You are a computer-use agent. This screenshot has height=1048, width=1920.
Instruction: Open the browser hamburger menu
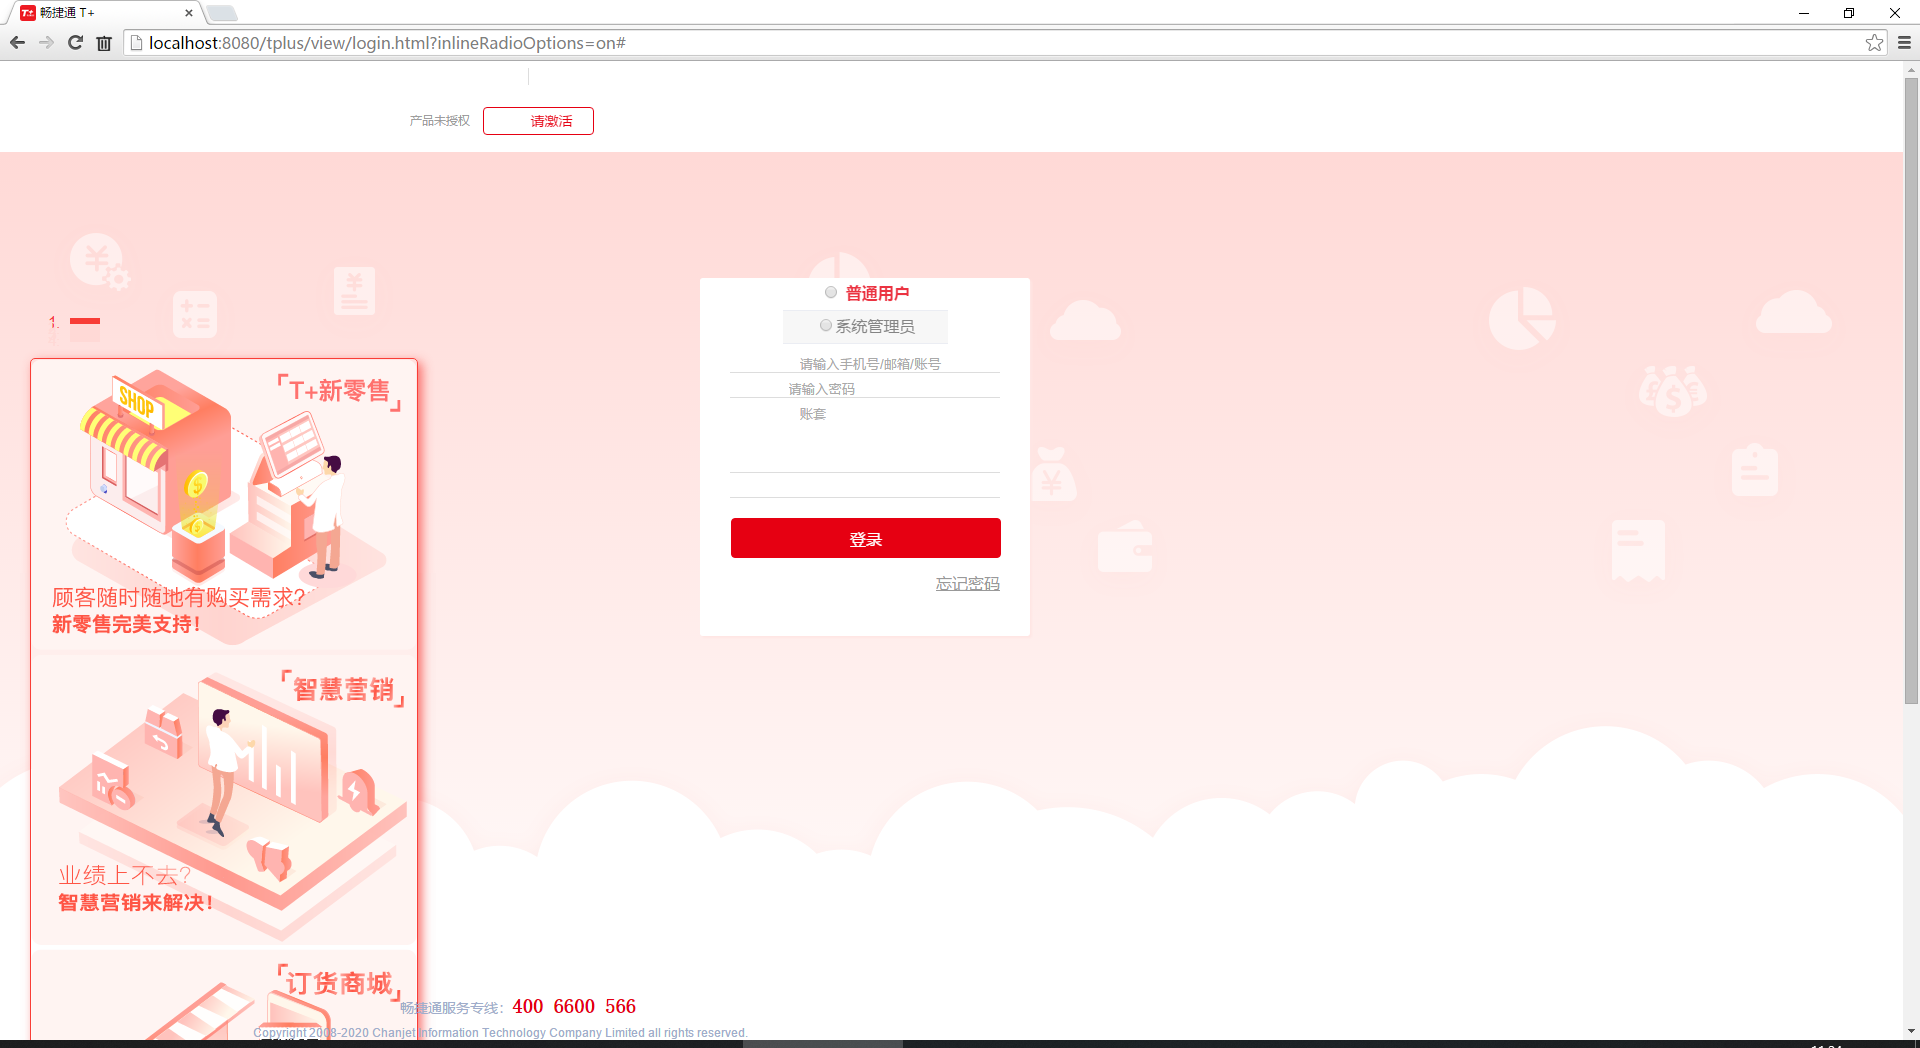click(1904, 43)
